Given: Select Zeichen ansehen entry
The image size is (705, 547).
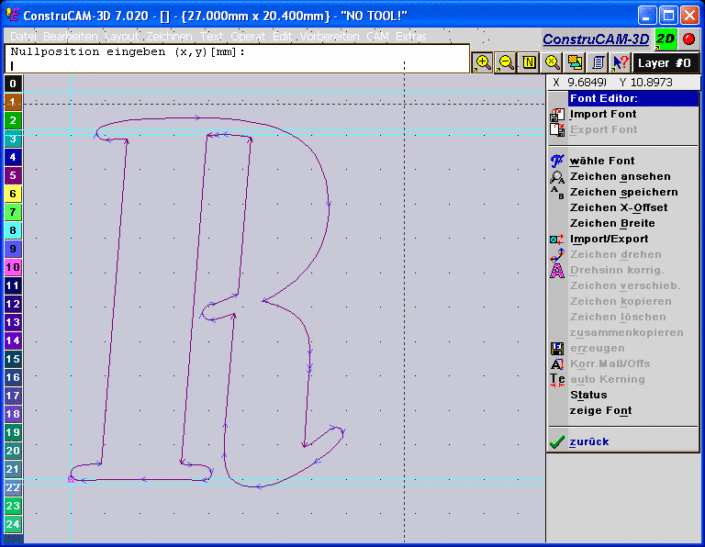Looking at the screenshot, I should point(620,177).
